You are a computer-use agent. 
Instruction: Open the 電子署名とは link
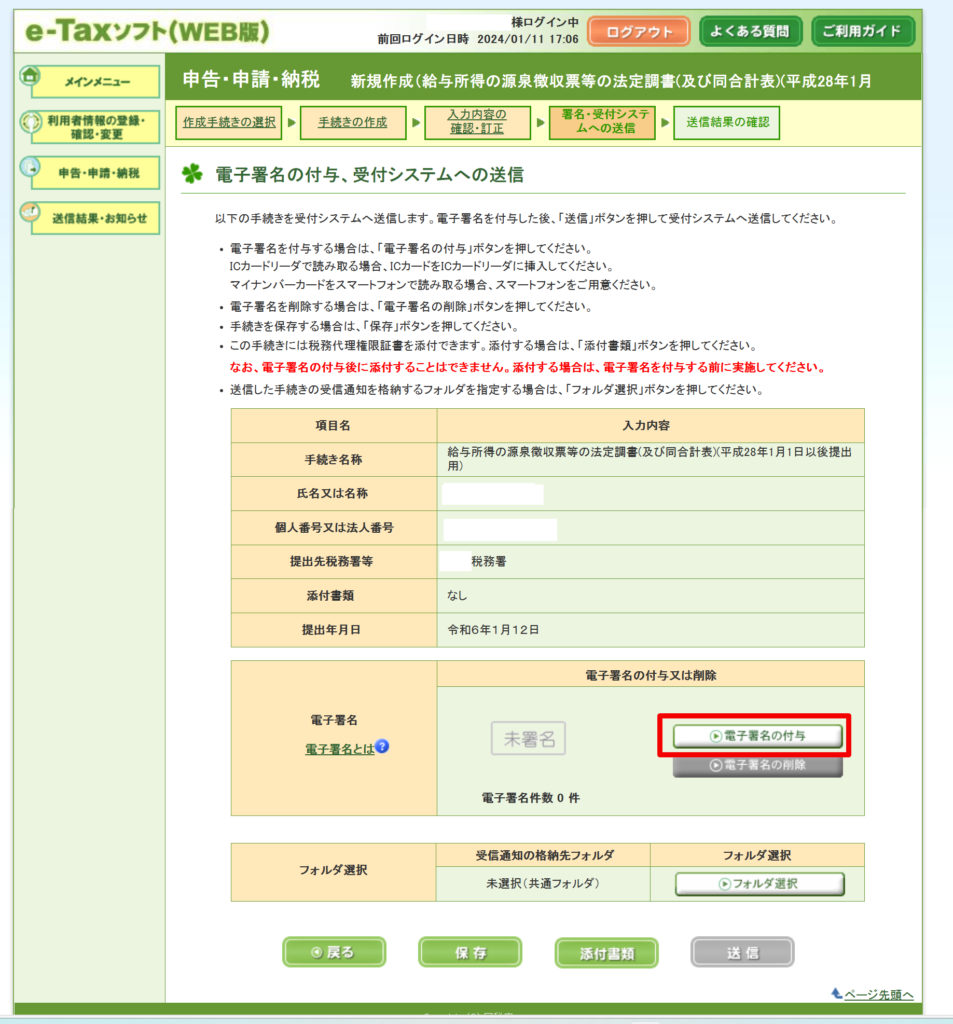[339, 747]
